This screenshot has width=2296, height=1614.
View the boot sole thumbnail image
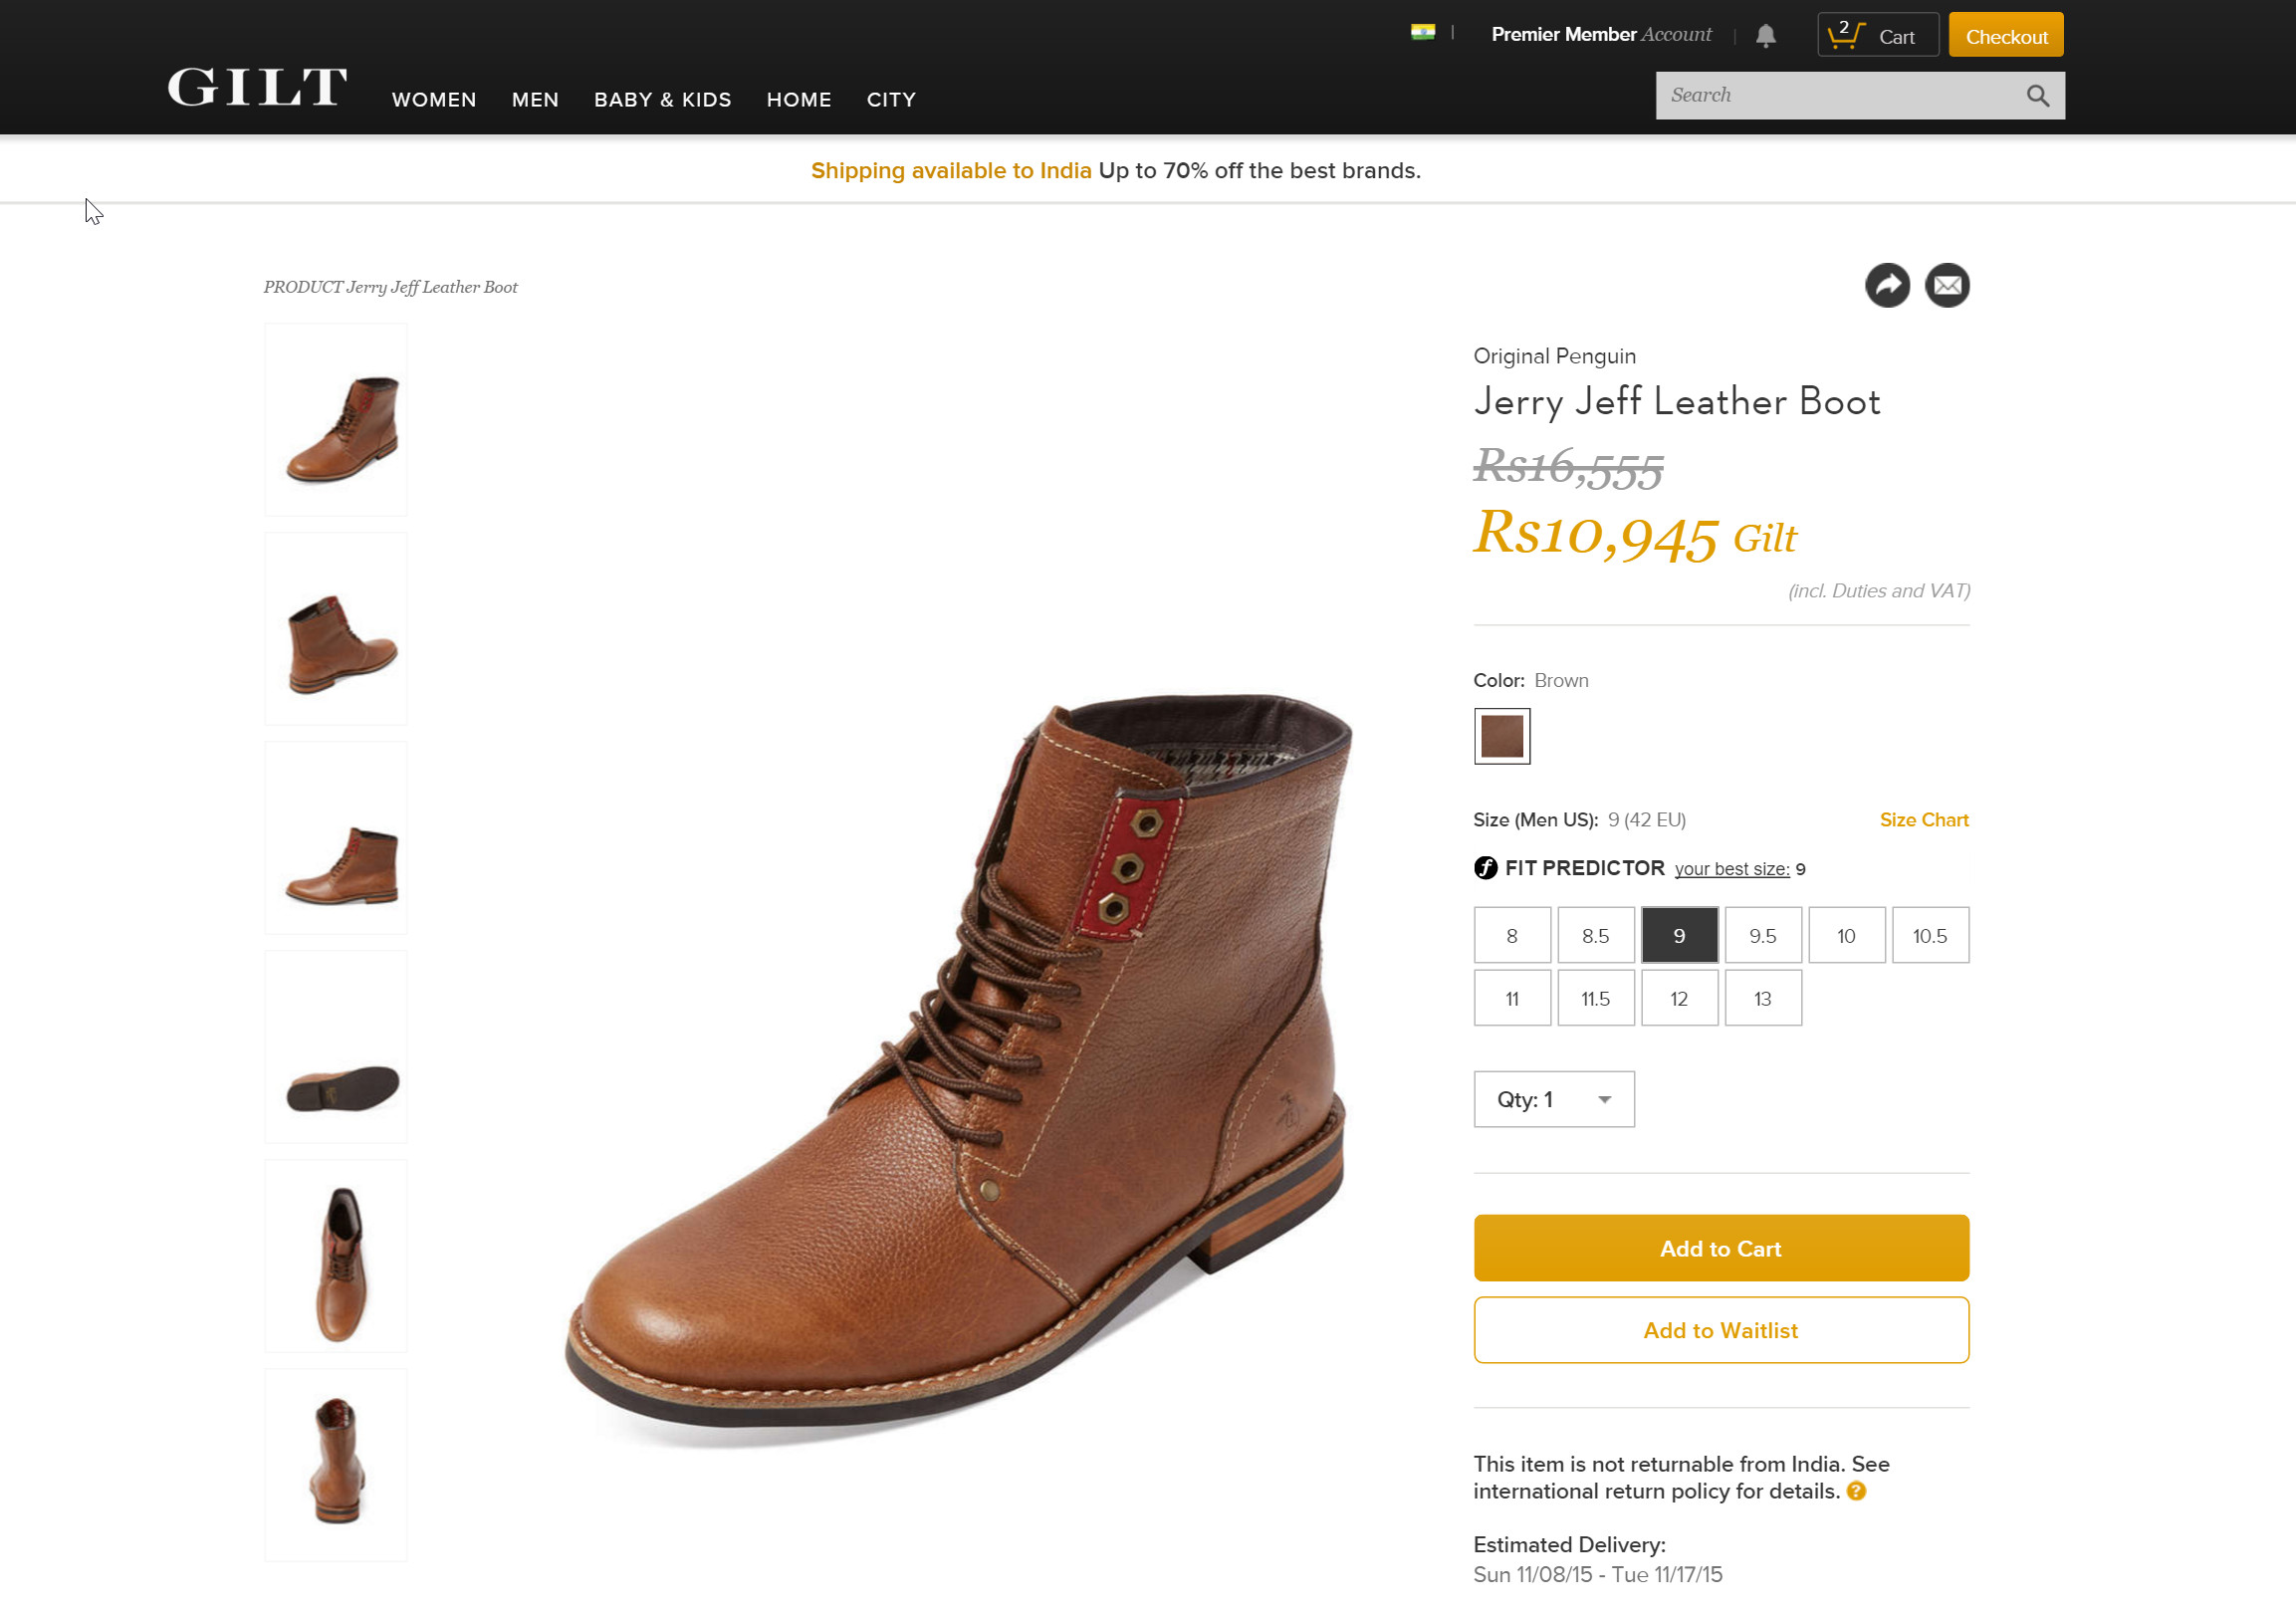tap(335, 1045)
